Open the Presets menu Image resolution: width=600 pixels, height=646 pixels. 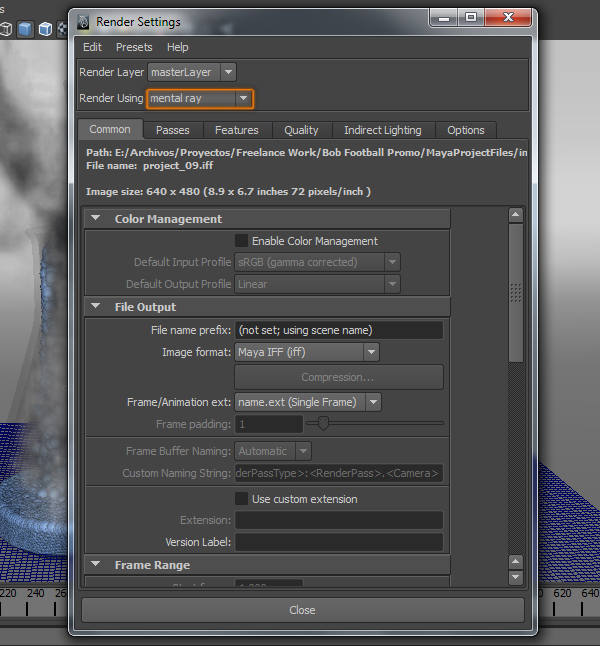pyautogui.click(x=134, y=47)
